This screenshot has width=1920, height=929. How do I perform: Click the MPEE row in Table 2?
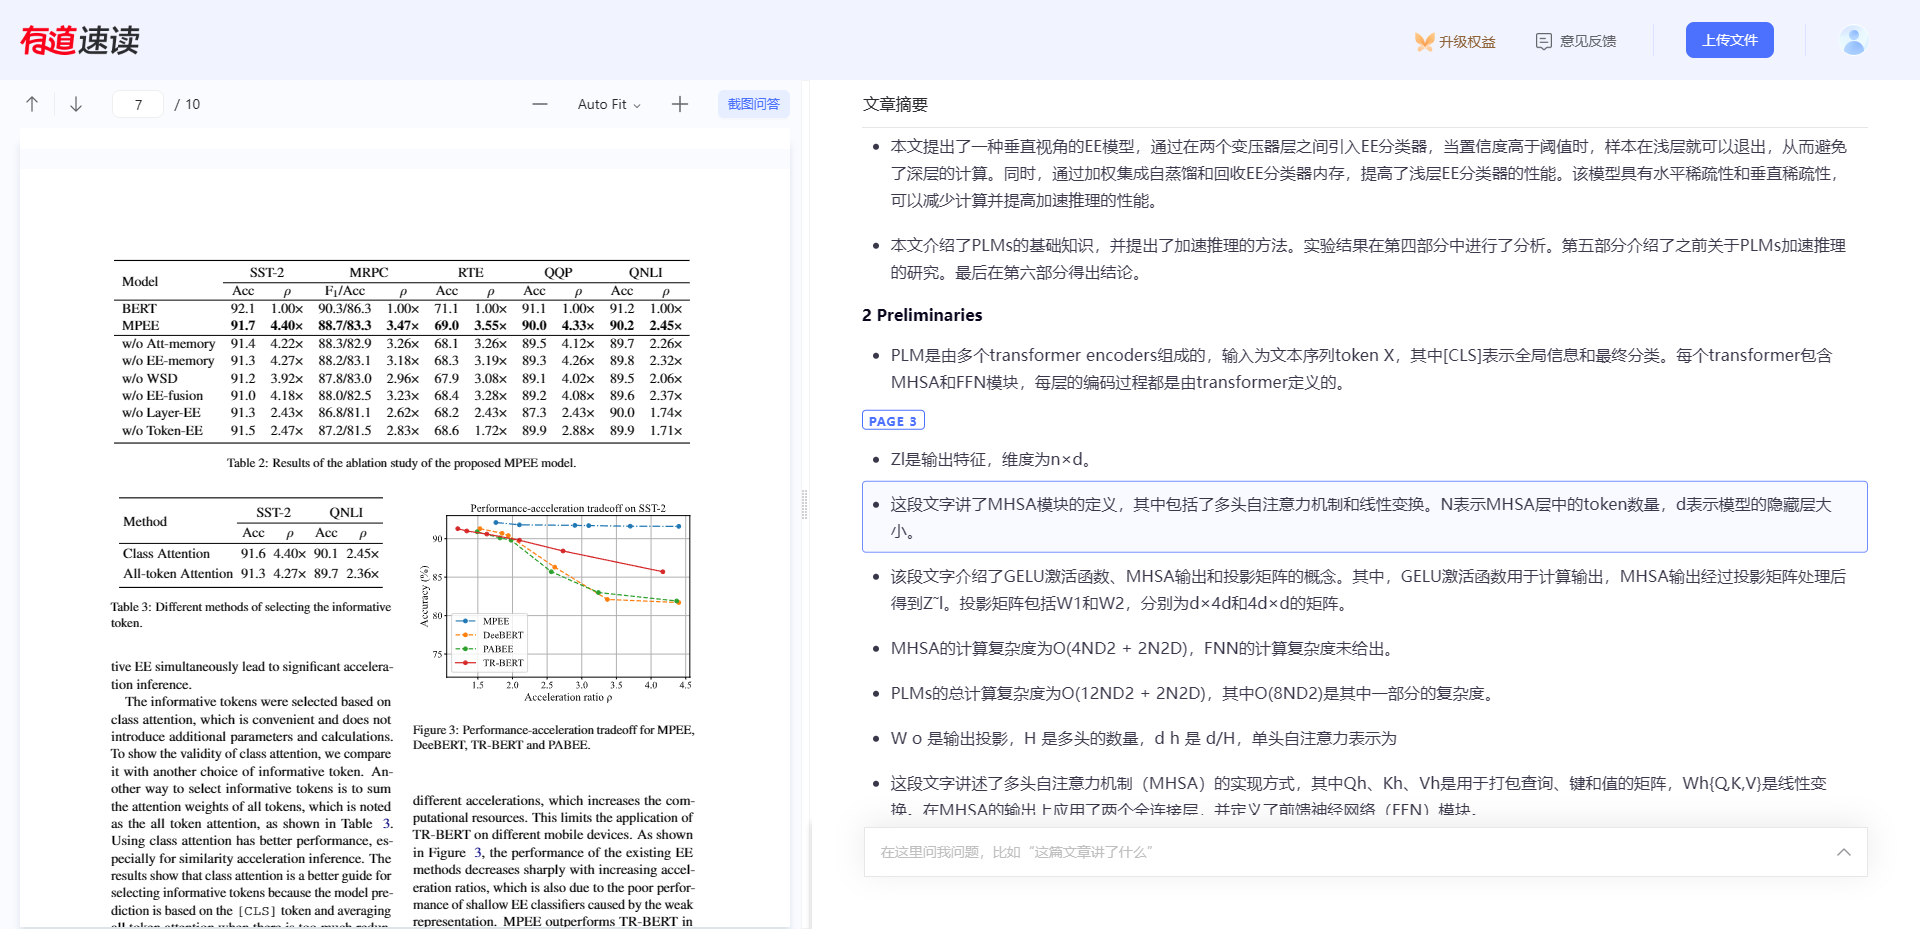(x=402, y=326)
